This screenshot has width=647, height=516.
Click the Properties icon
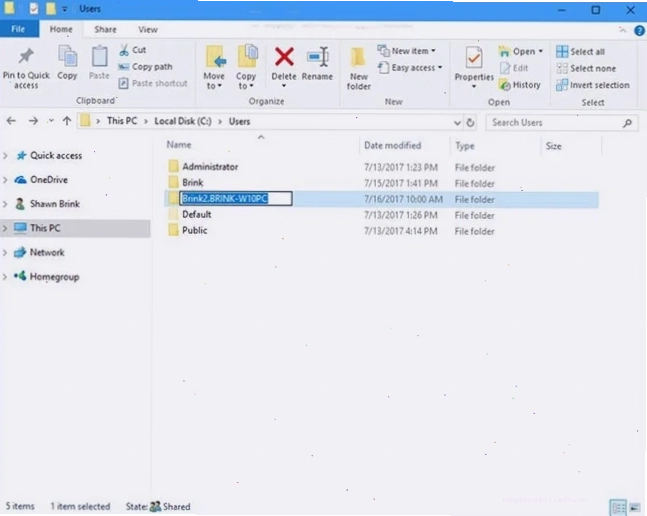[x=474, y=58]
